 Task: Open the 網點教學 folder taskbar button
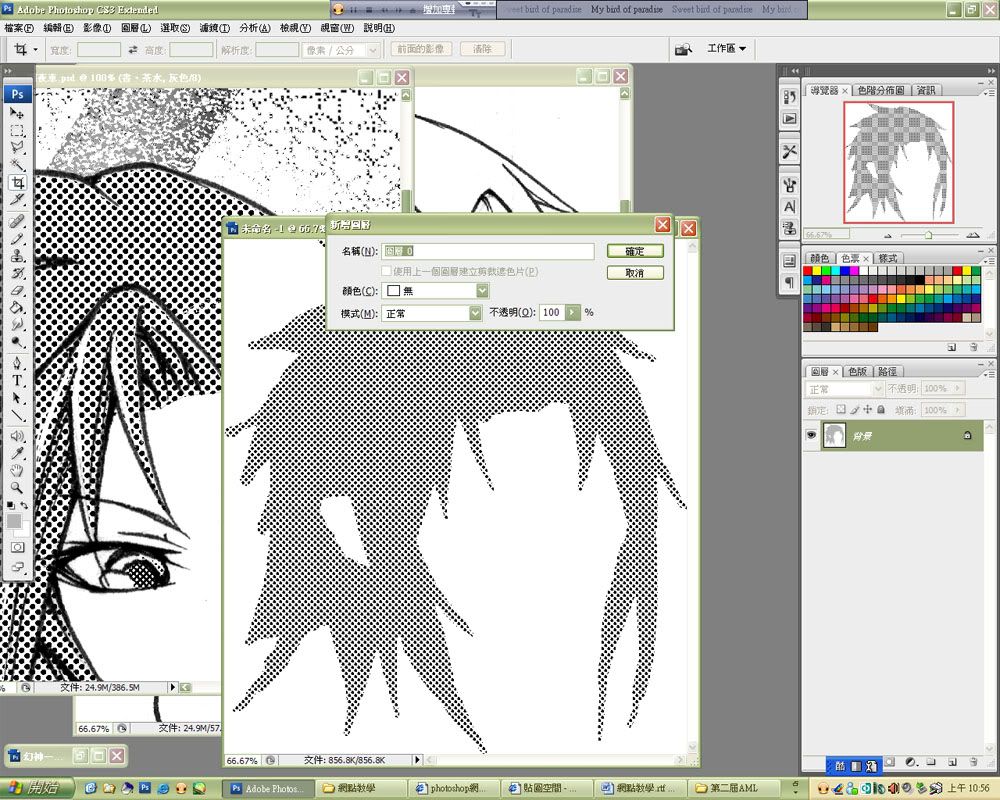(x=362, y=789)
